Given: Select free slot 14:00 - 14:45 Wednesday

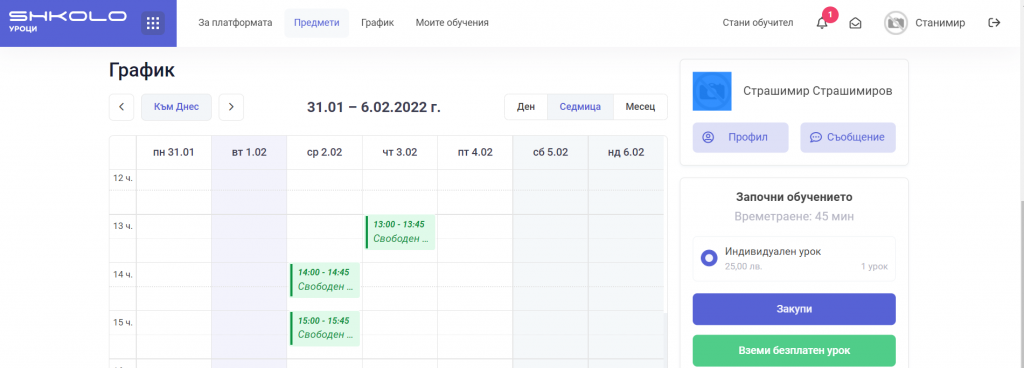Looking at the screenshot, I should pos(325,280).
